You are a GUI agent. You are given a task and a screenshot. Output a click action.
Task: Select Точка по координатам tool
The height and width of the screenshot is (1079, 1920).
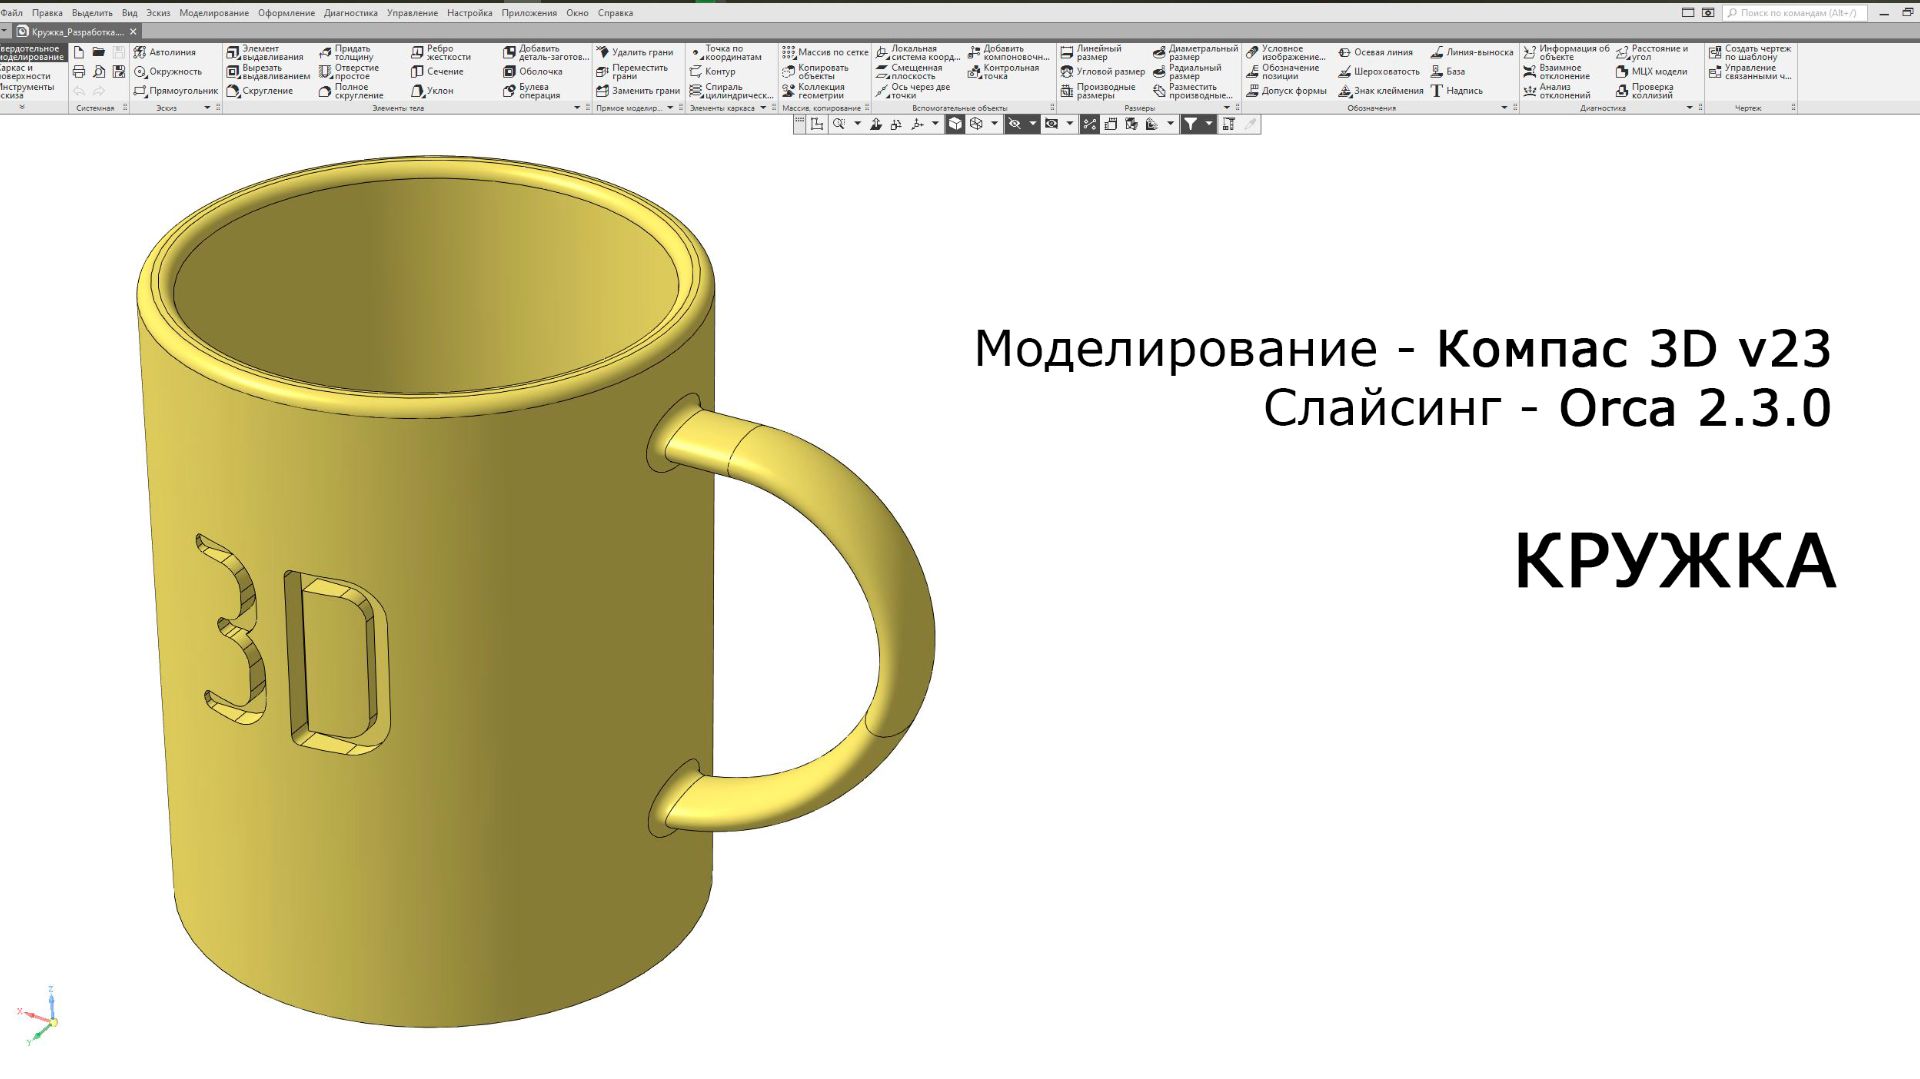pyautogui.click(x=725, y=53)
